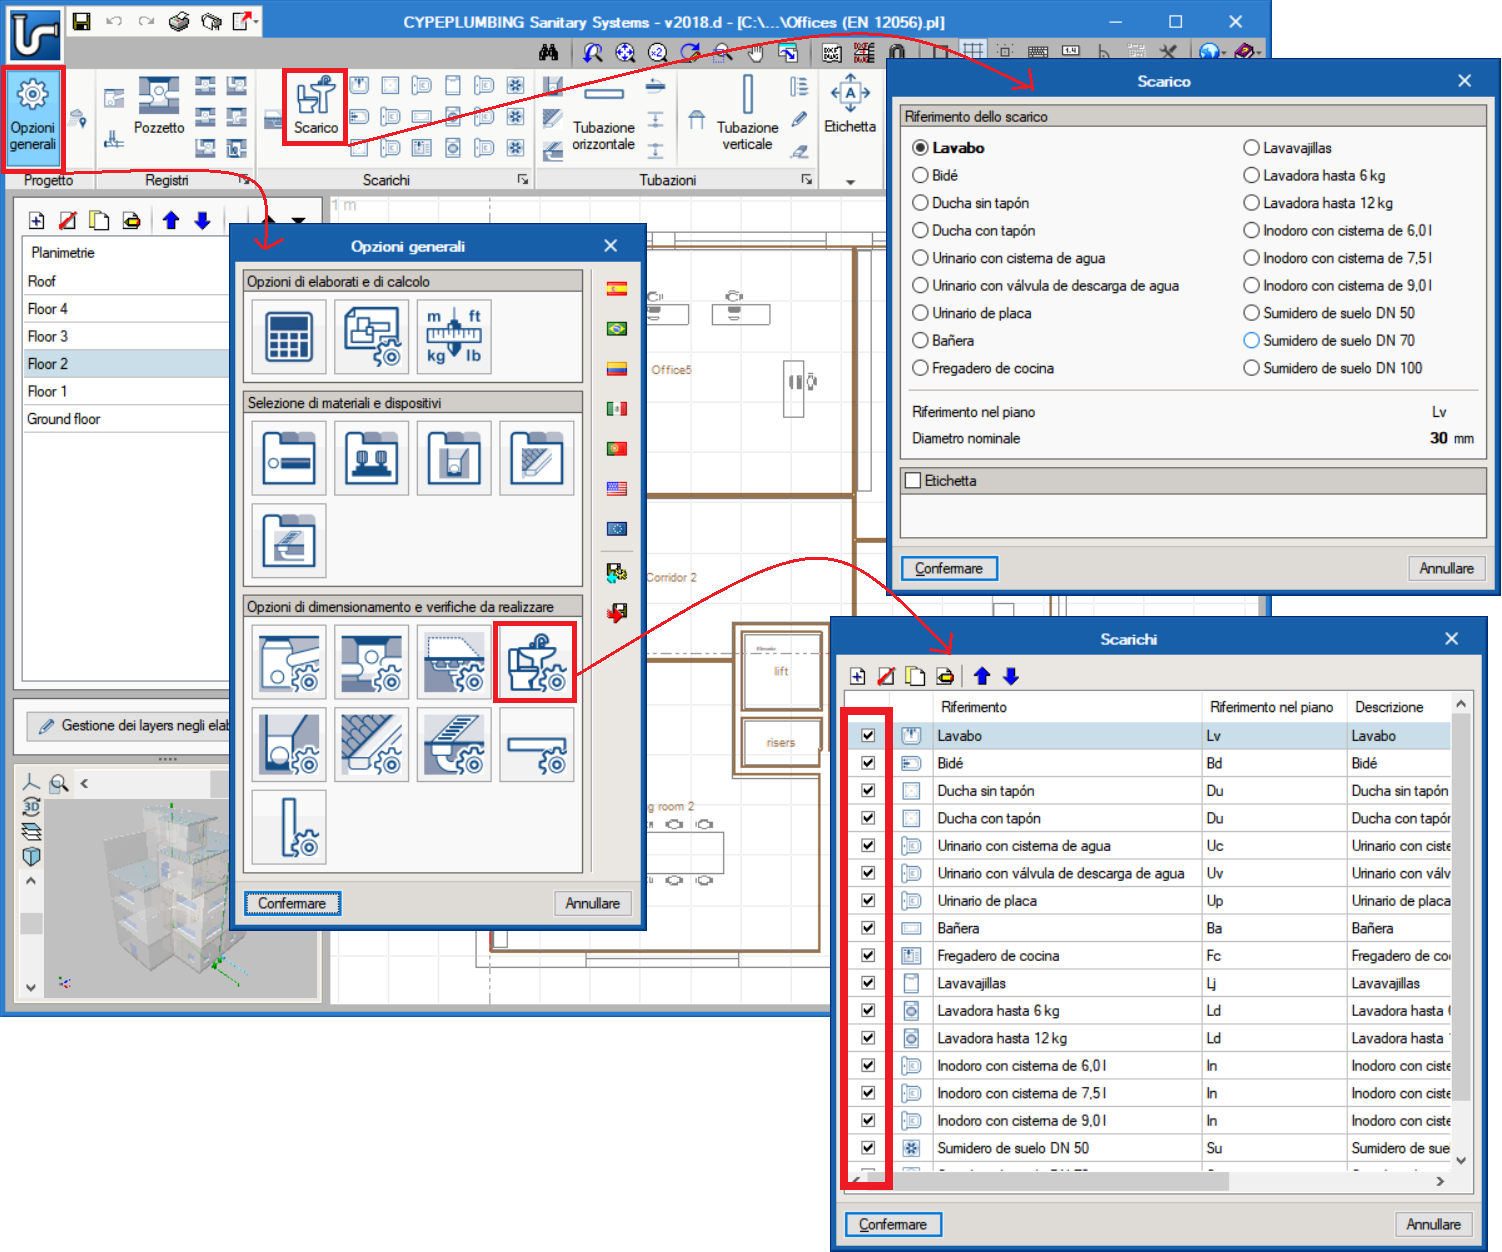Screen dimensions: 1502x1252
Task: Delete row in Scarichi dialog toolbar
Action: click(x=886, y=677)
